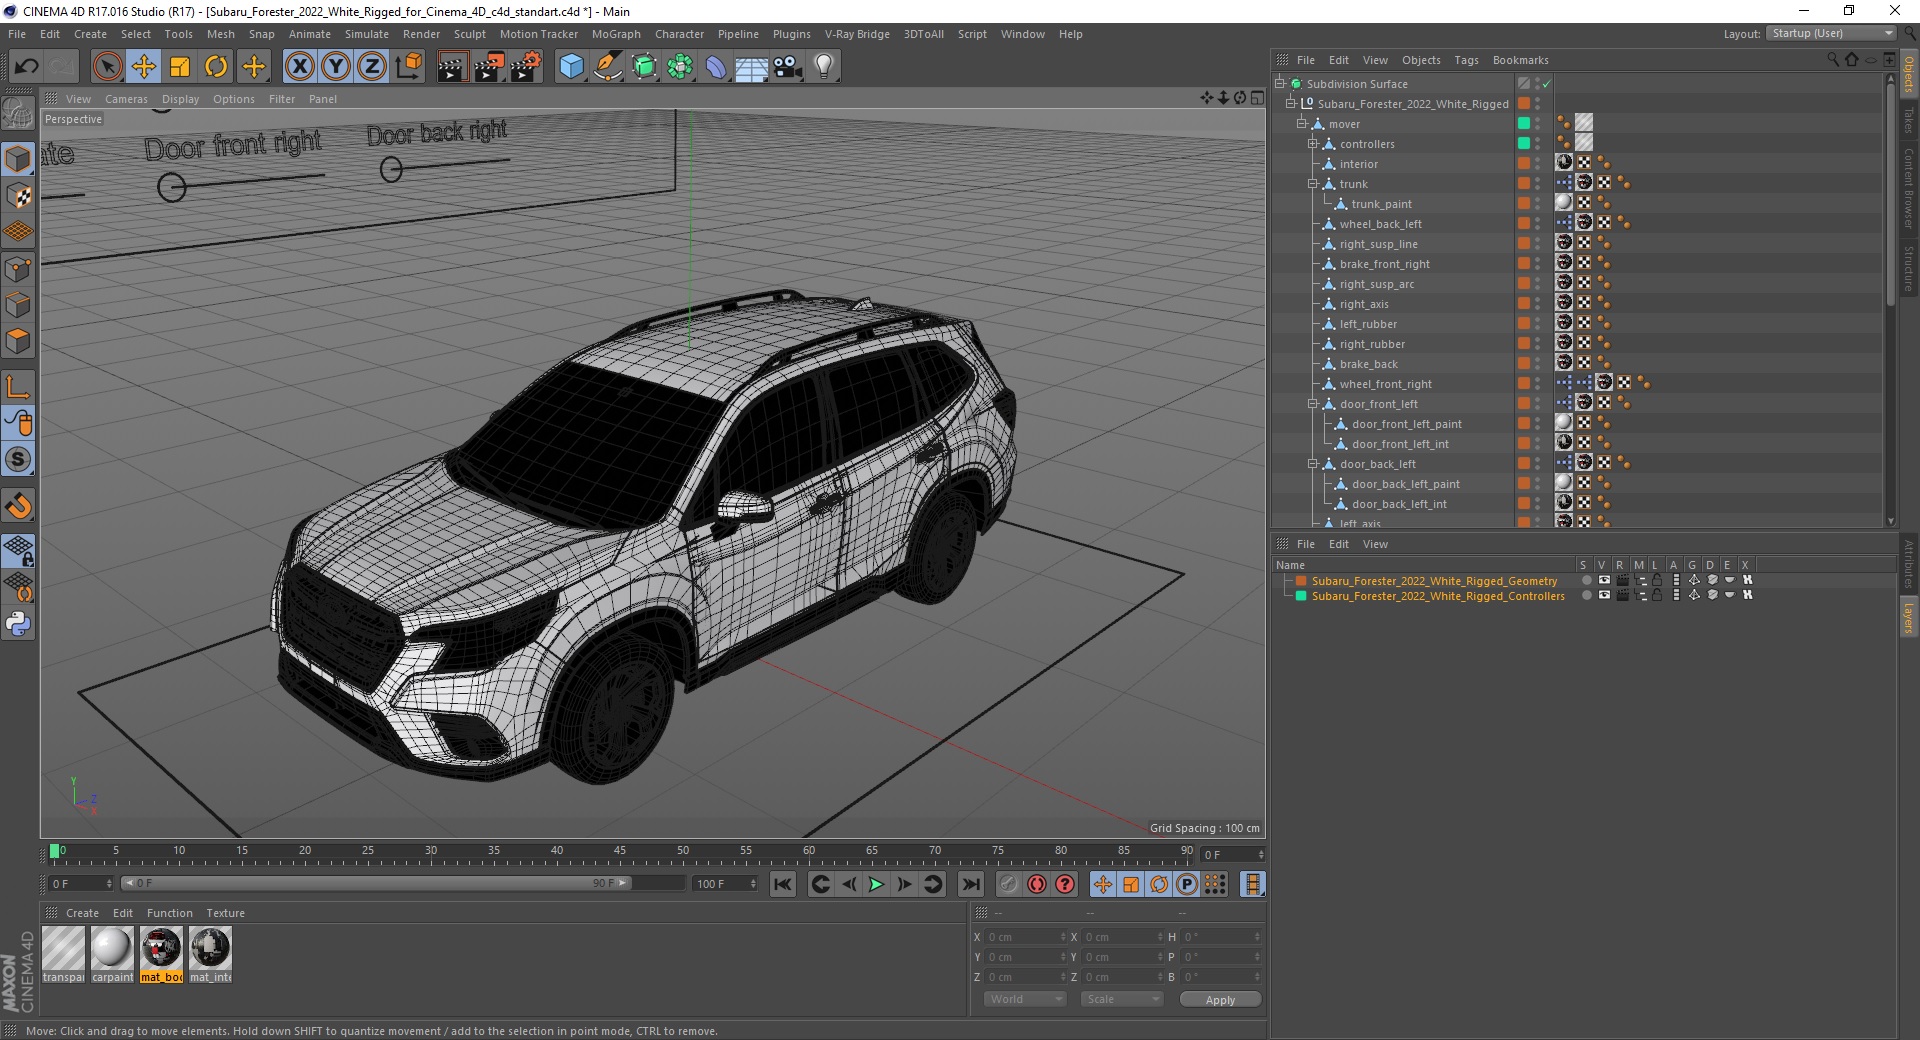1920x1040 pixels.
Task: Collapse the door_back_left tree node
Action: [1313, 464]
